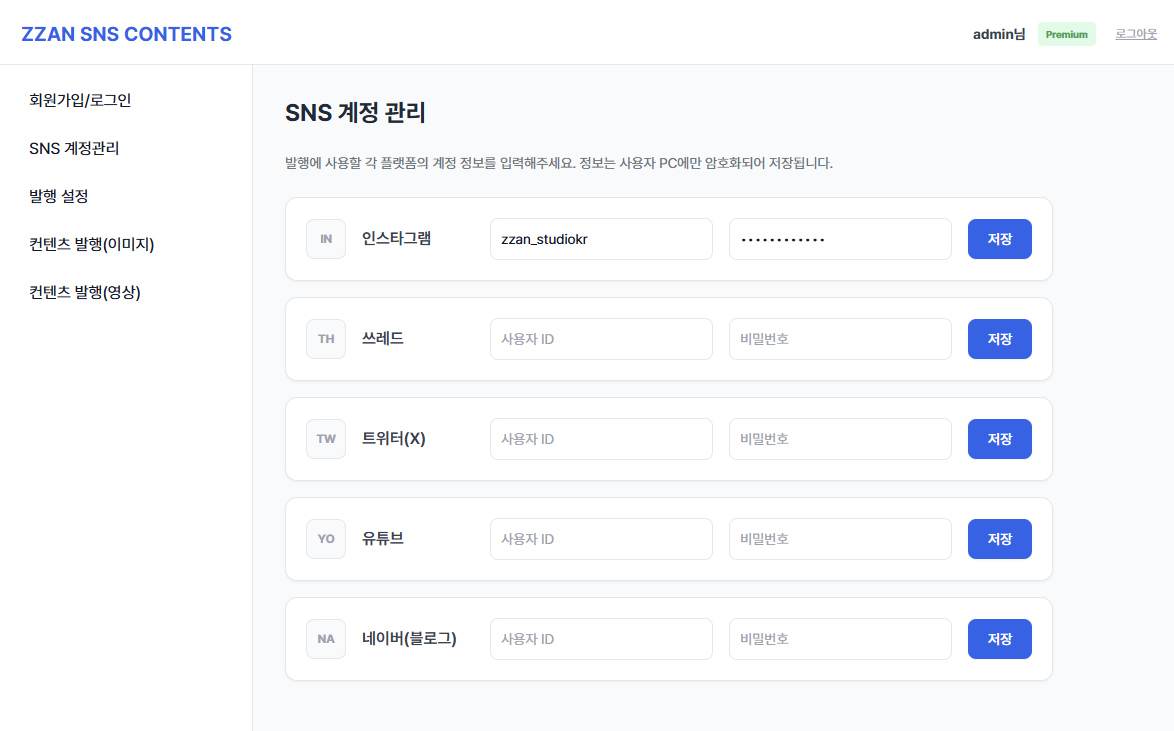Click the Premium membership badge
The image size is (1174, 731).
pos(1066,34)
